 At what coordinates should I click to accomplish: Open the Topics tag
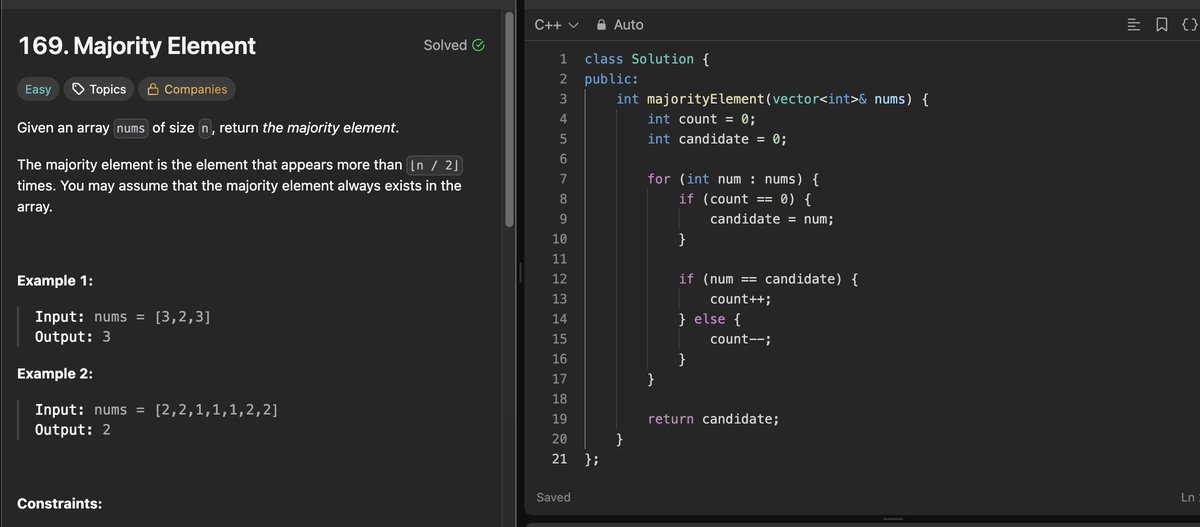[99, 89]
